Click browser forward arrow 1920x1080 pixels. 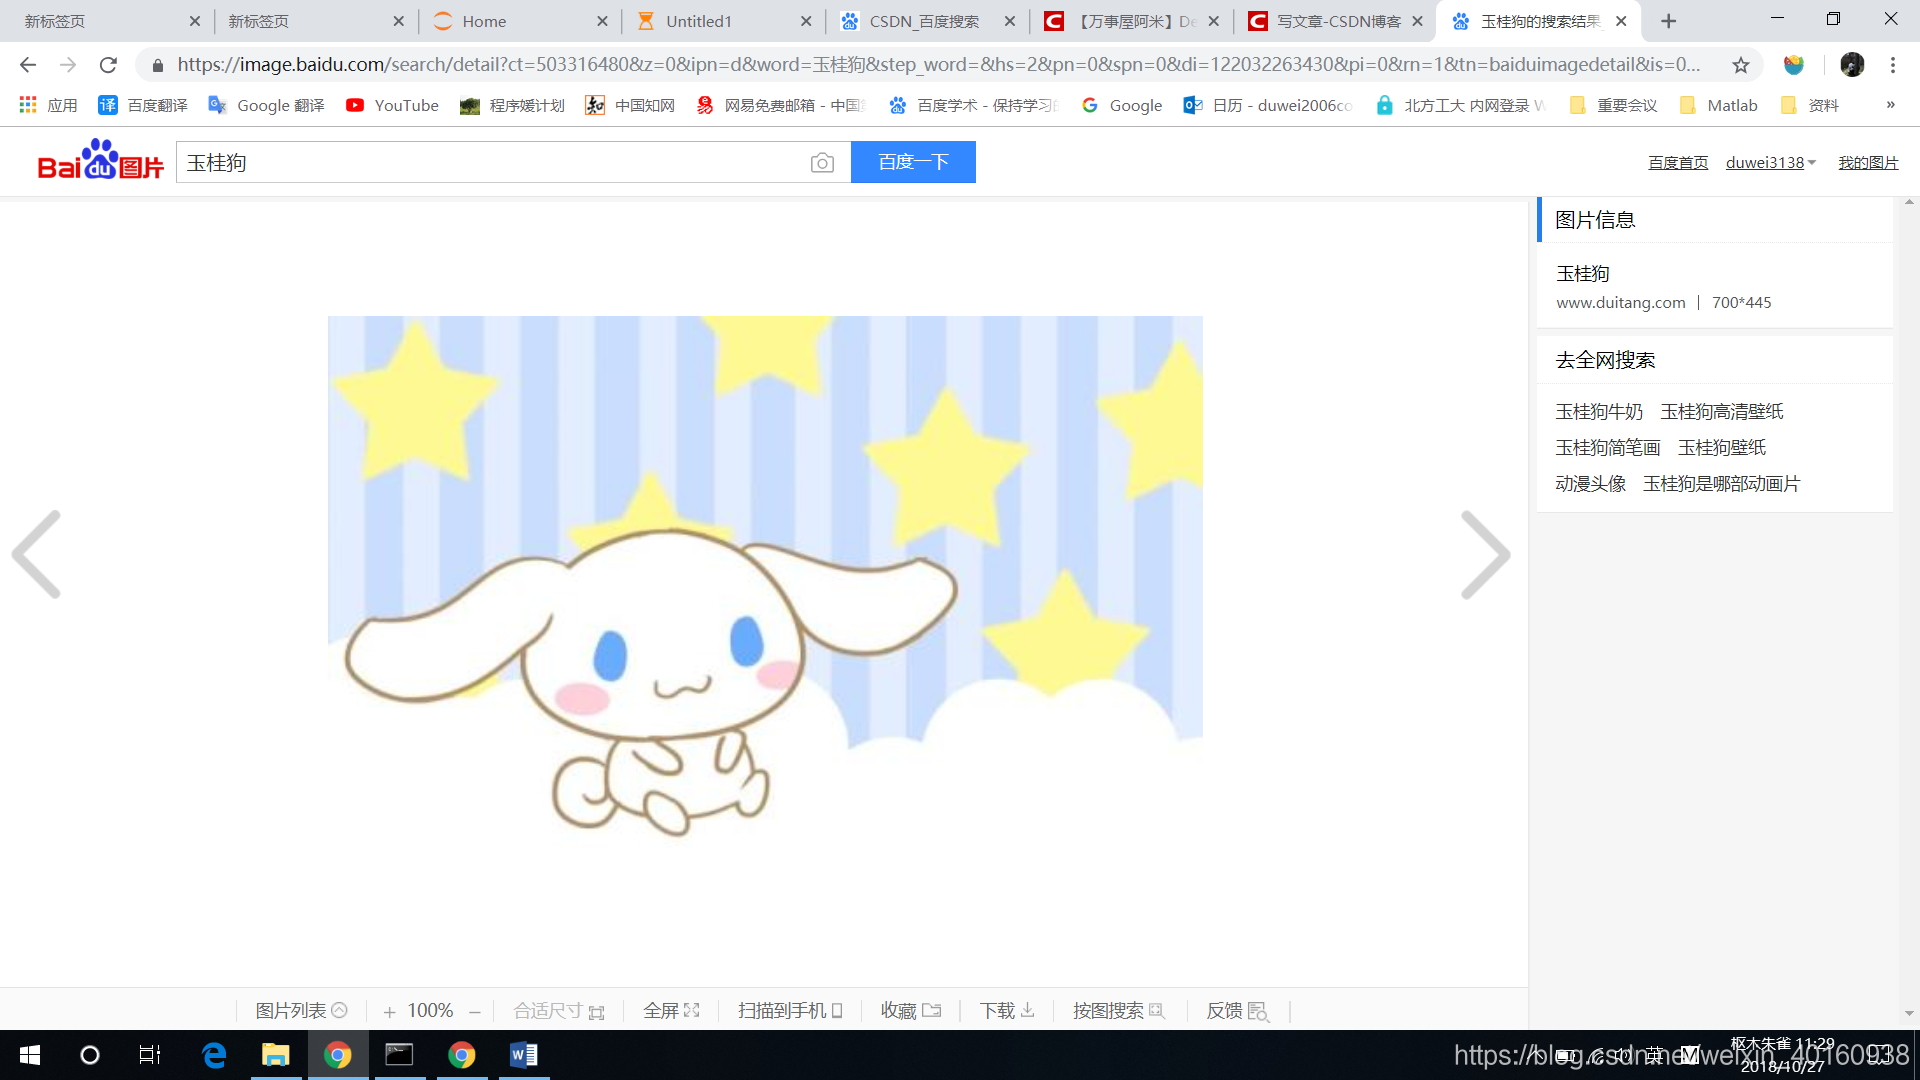click(x=68, y=65)
